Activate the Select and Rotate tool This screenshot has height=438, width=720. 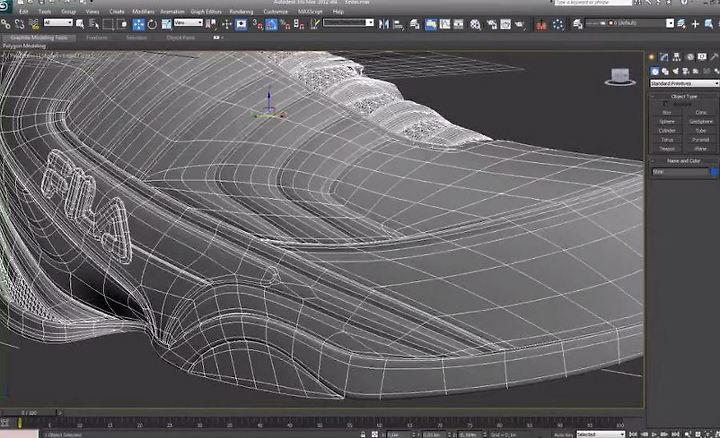pos(152,24)
